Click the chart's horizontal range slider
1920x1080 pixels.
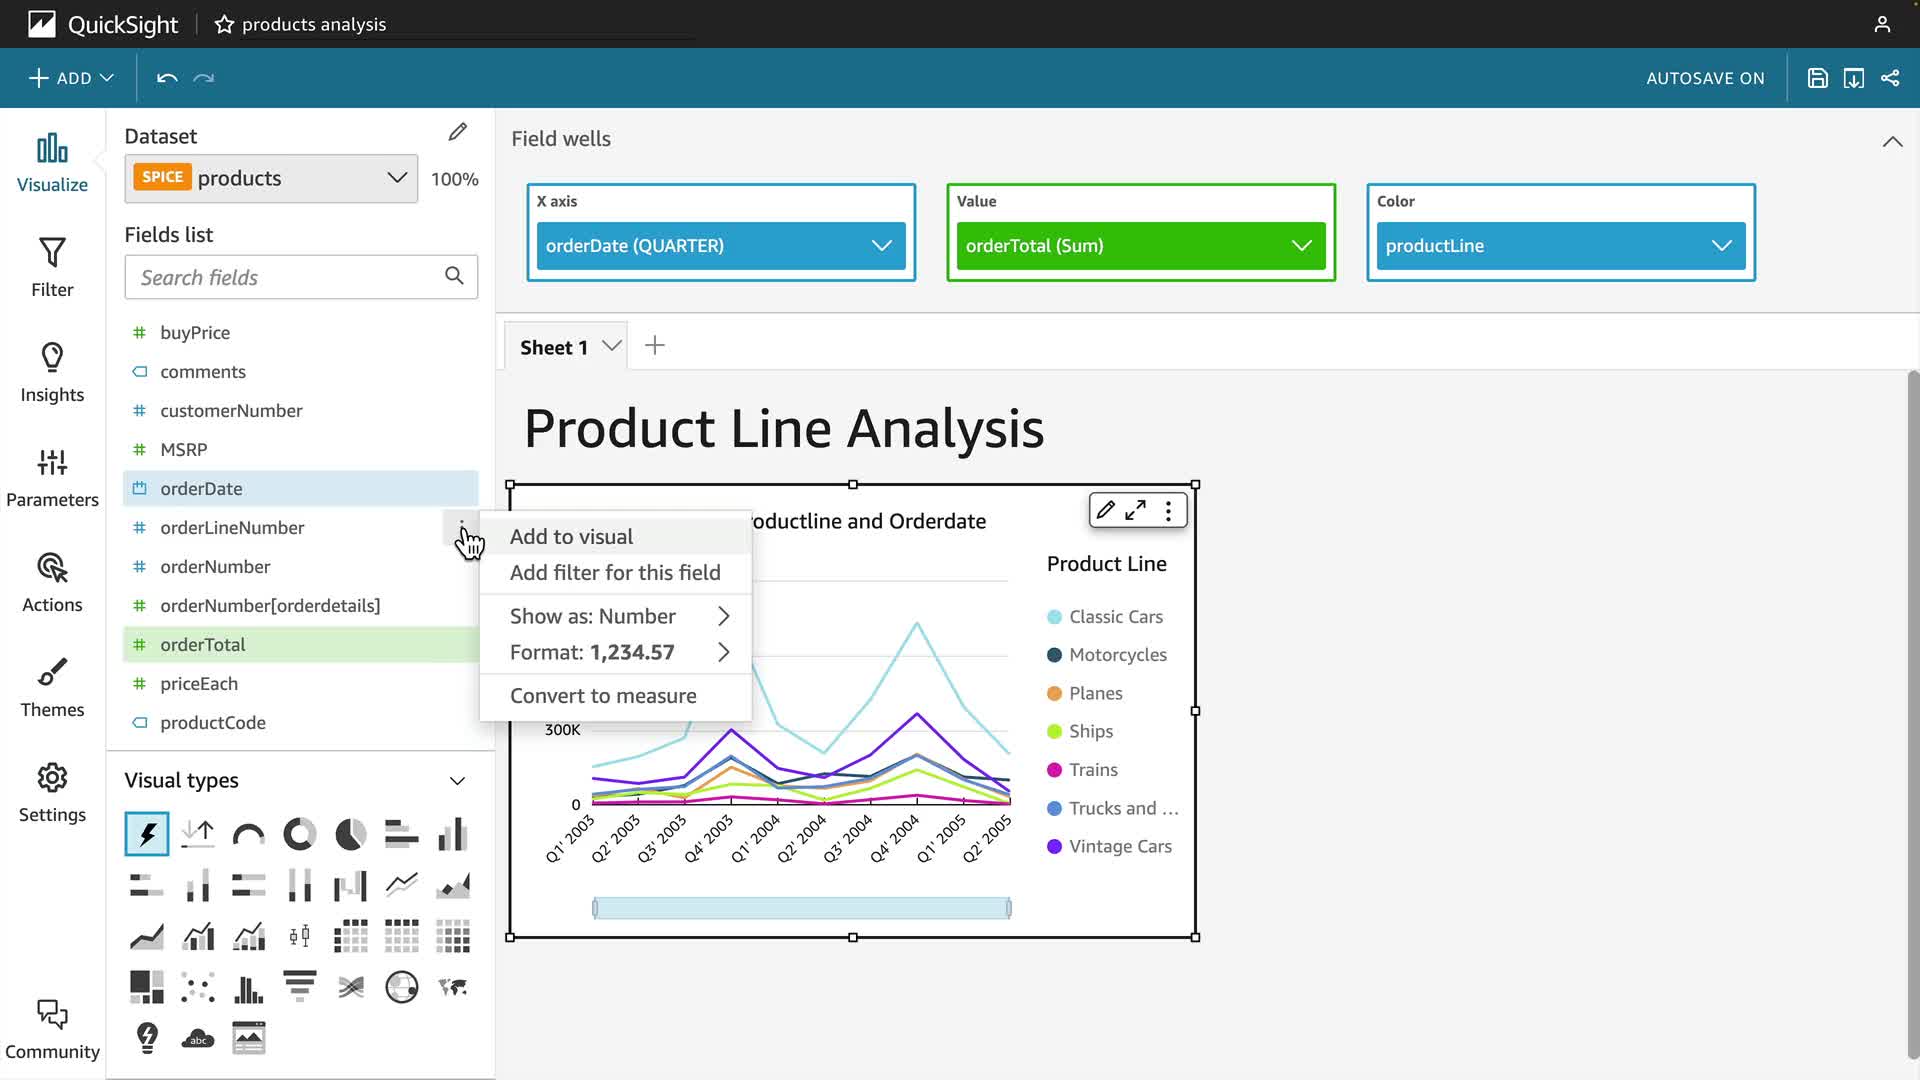point(801,908)
